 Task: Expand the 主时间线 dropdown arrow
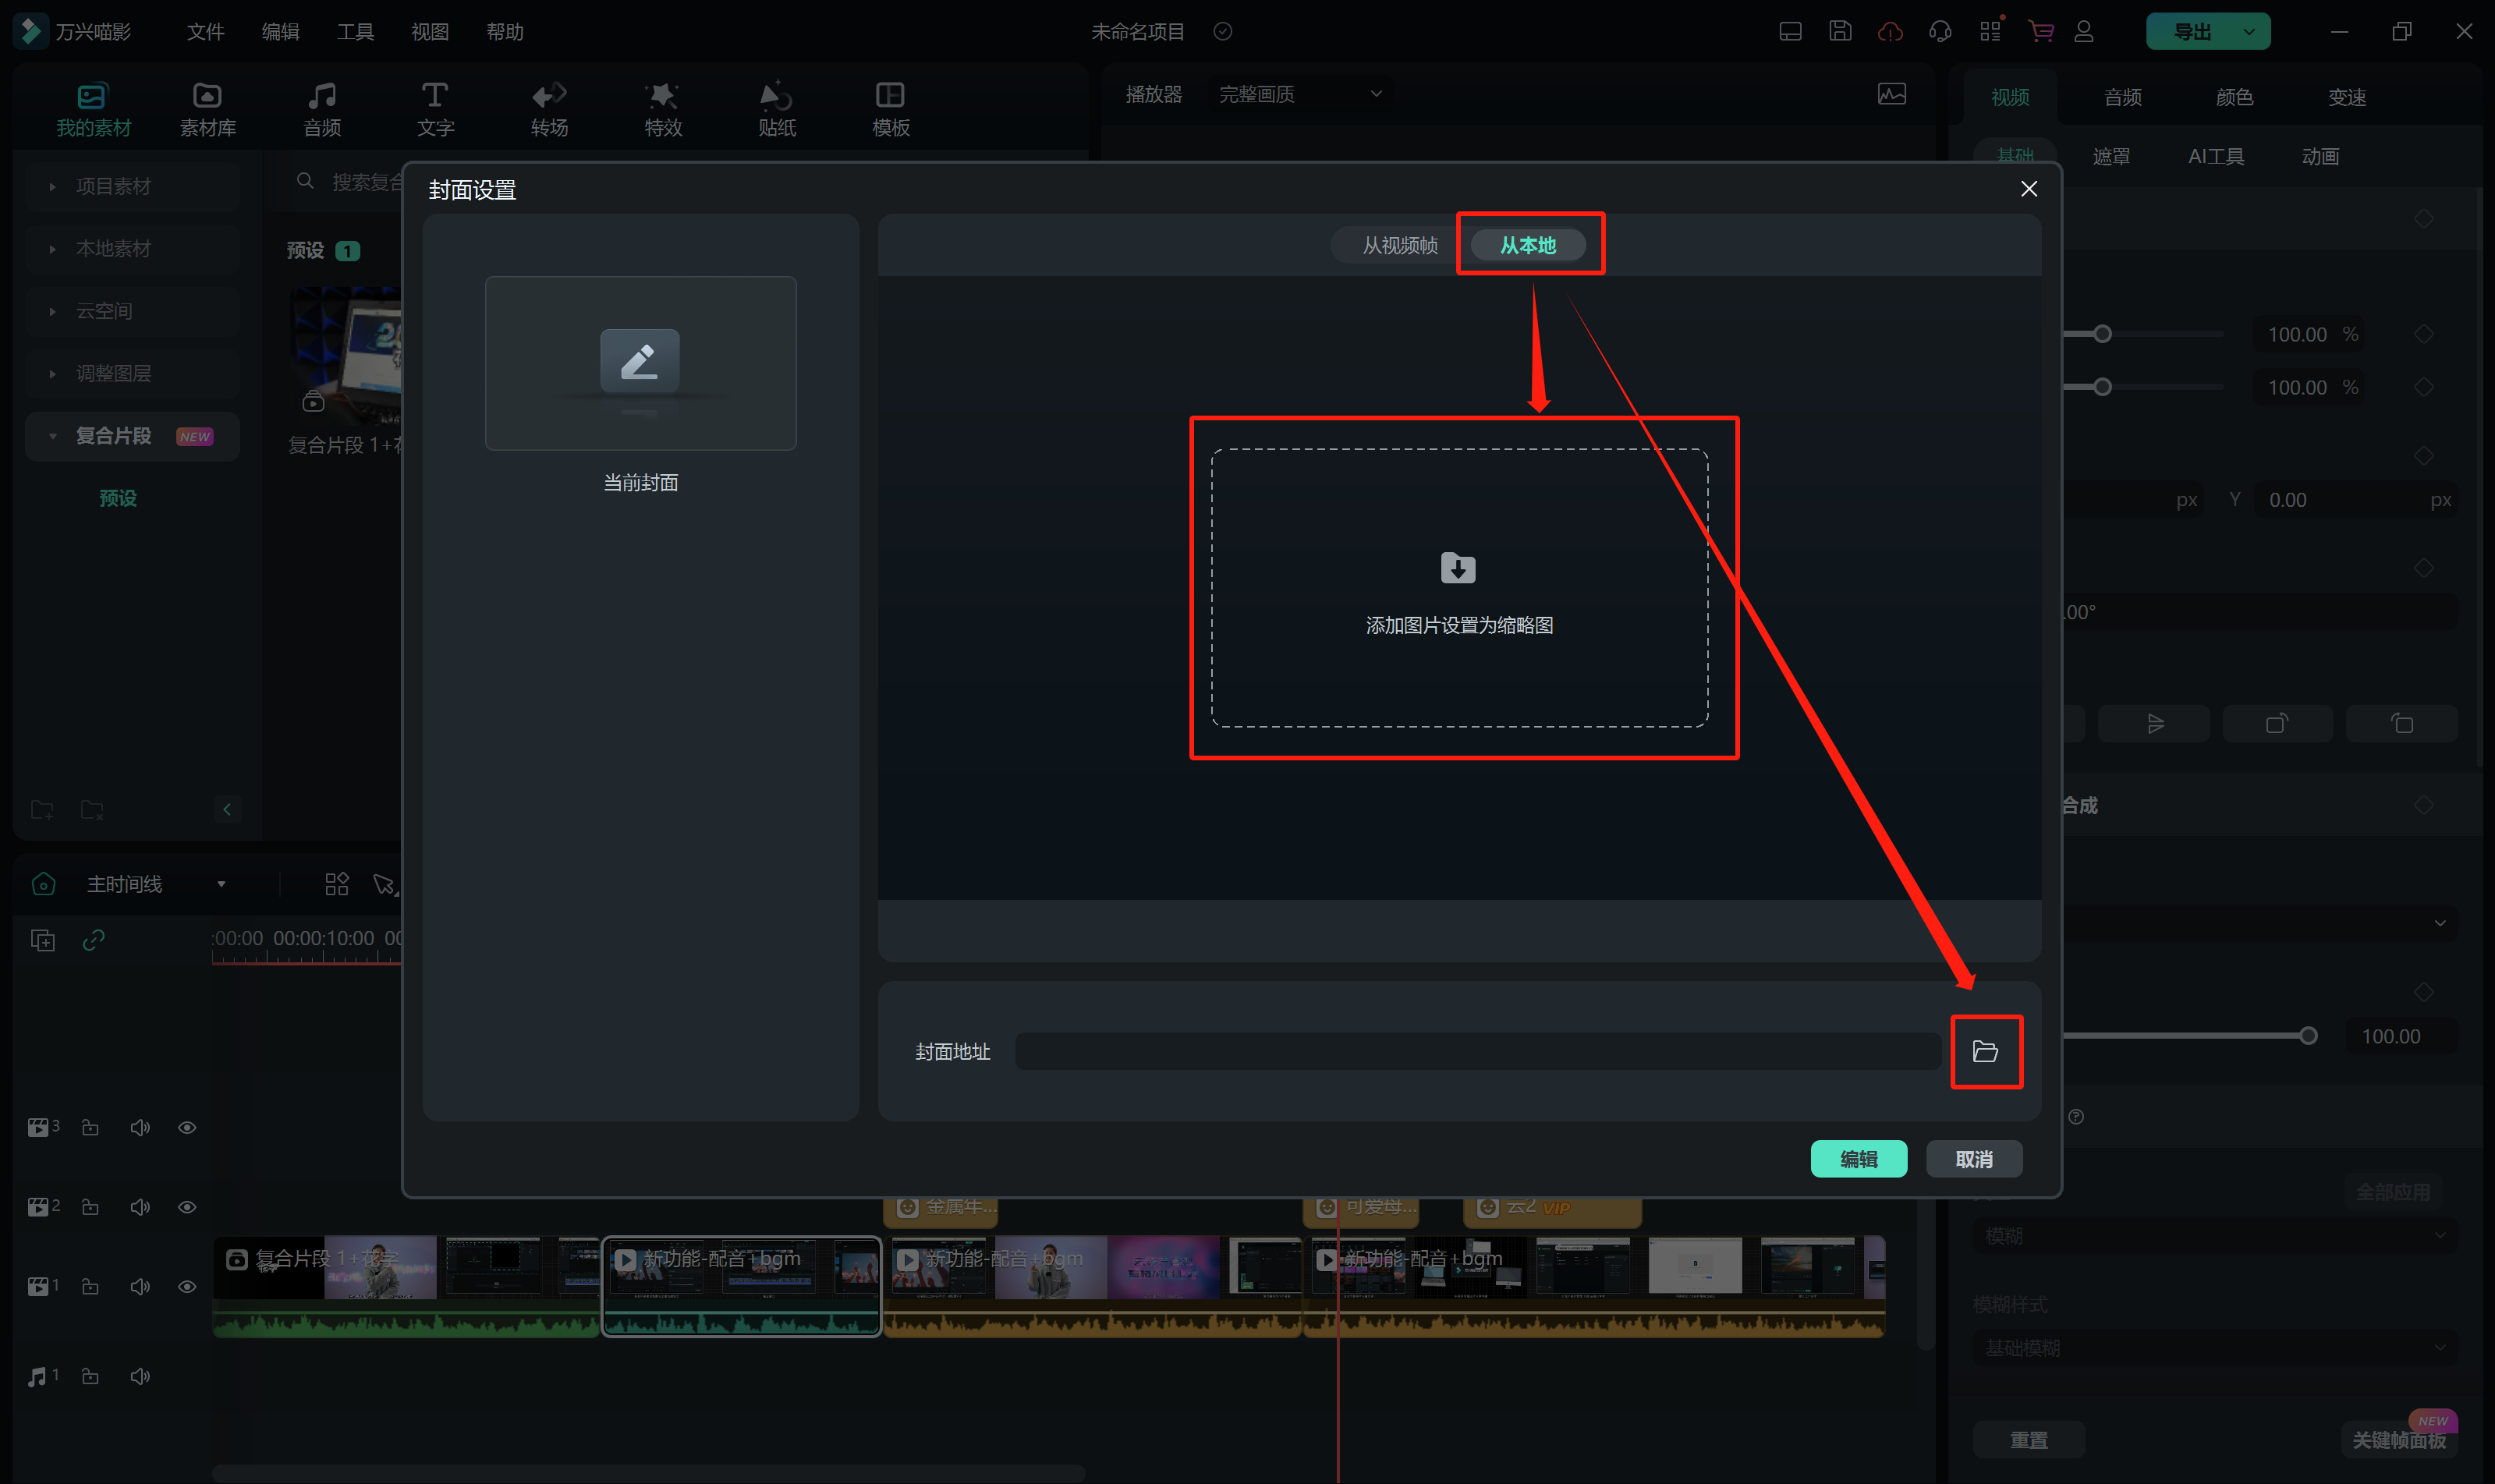tap(221, 884)
